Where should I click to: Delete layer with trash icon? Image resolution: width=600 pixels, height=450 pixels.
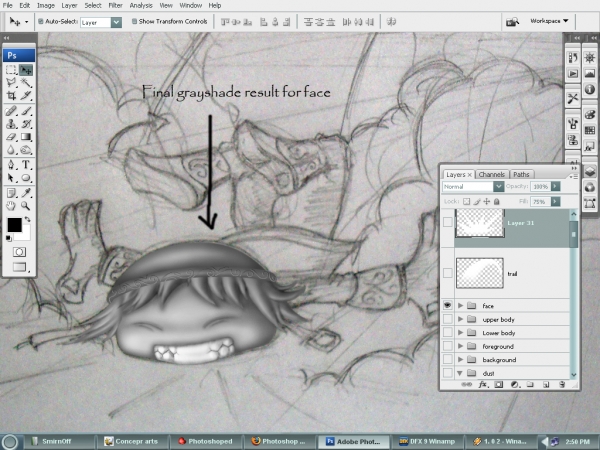pos(562,385)
